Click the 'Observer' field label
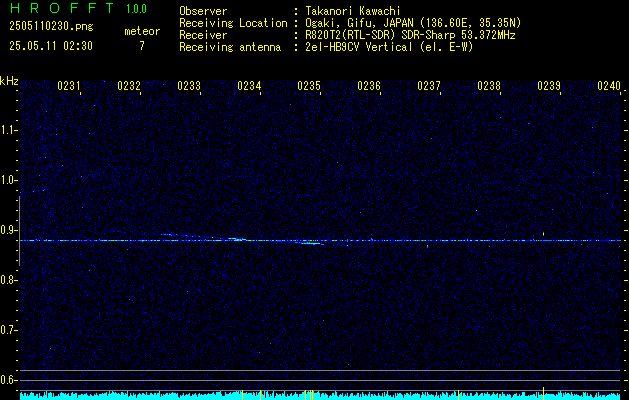The height and width of the screenshot is (400, 629). tap(203, 11)
